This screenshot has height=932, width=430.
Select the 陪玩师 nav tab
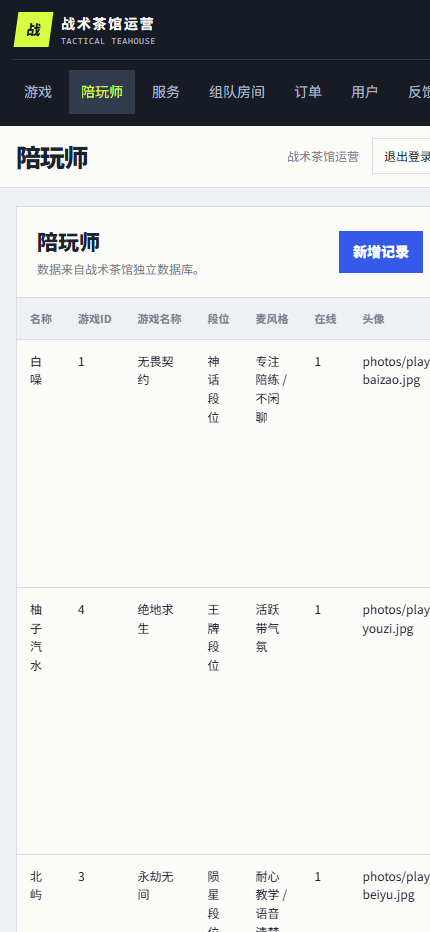[x=102, y=92]
